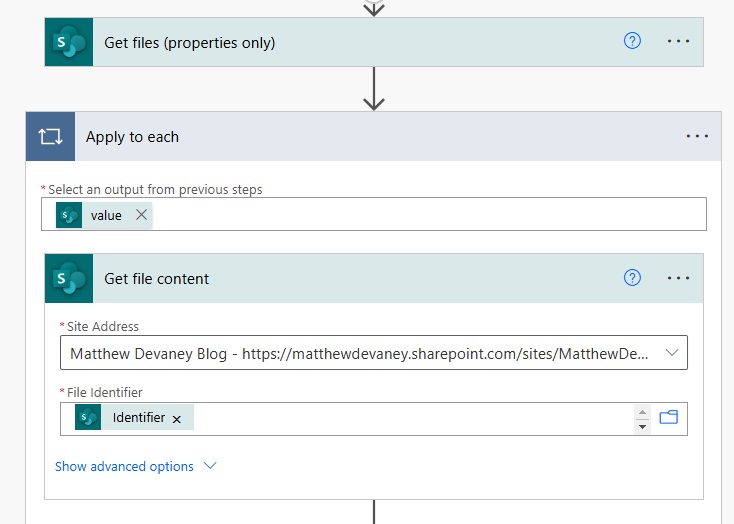The width and height of the screenshot is (734, 524).
Task: Remove the Identifier token
Action: (x=176, y=419)
